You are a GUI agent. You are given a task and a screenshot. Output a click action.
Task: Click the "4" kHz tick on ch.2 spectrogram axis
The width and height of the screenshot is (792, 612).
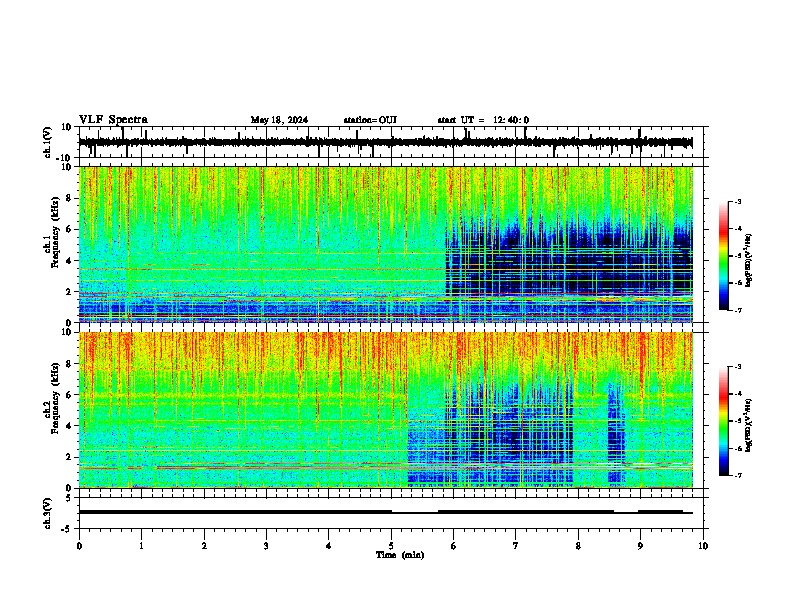point(69,426)
